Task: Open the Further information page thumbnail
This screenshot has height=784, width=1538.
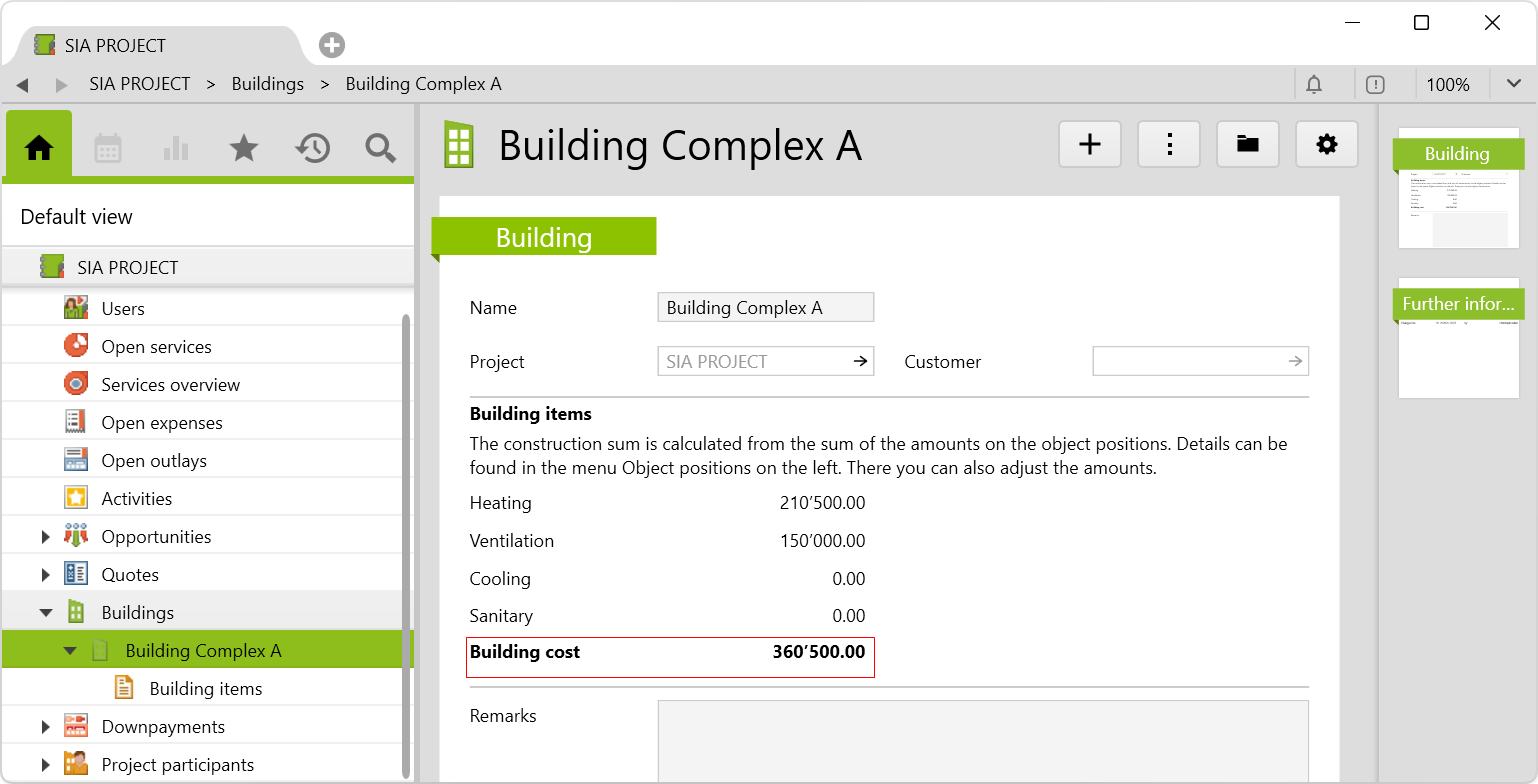Action: (x=1458, y=340)
